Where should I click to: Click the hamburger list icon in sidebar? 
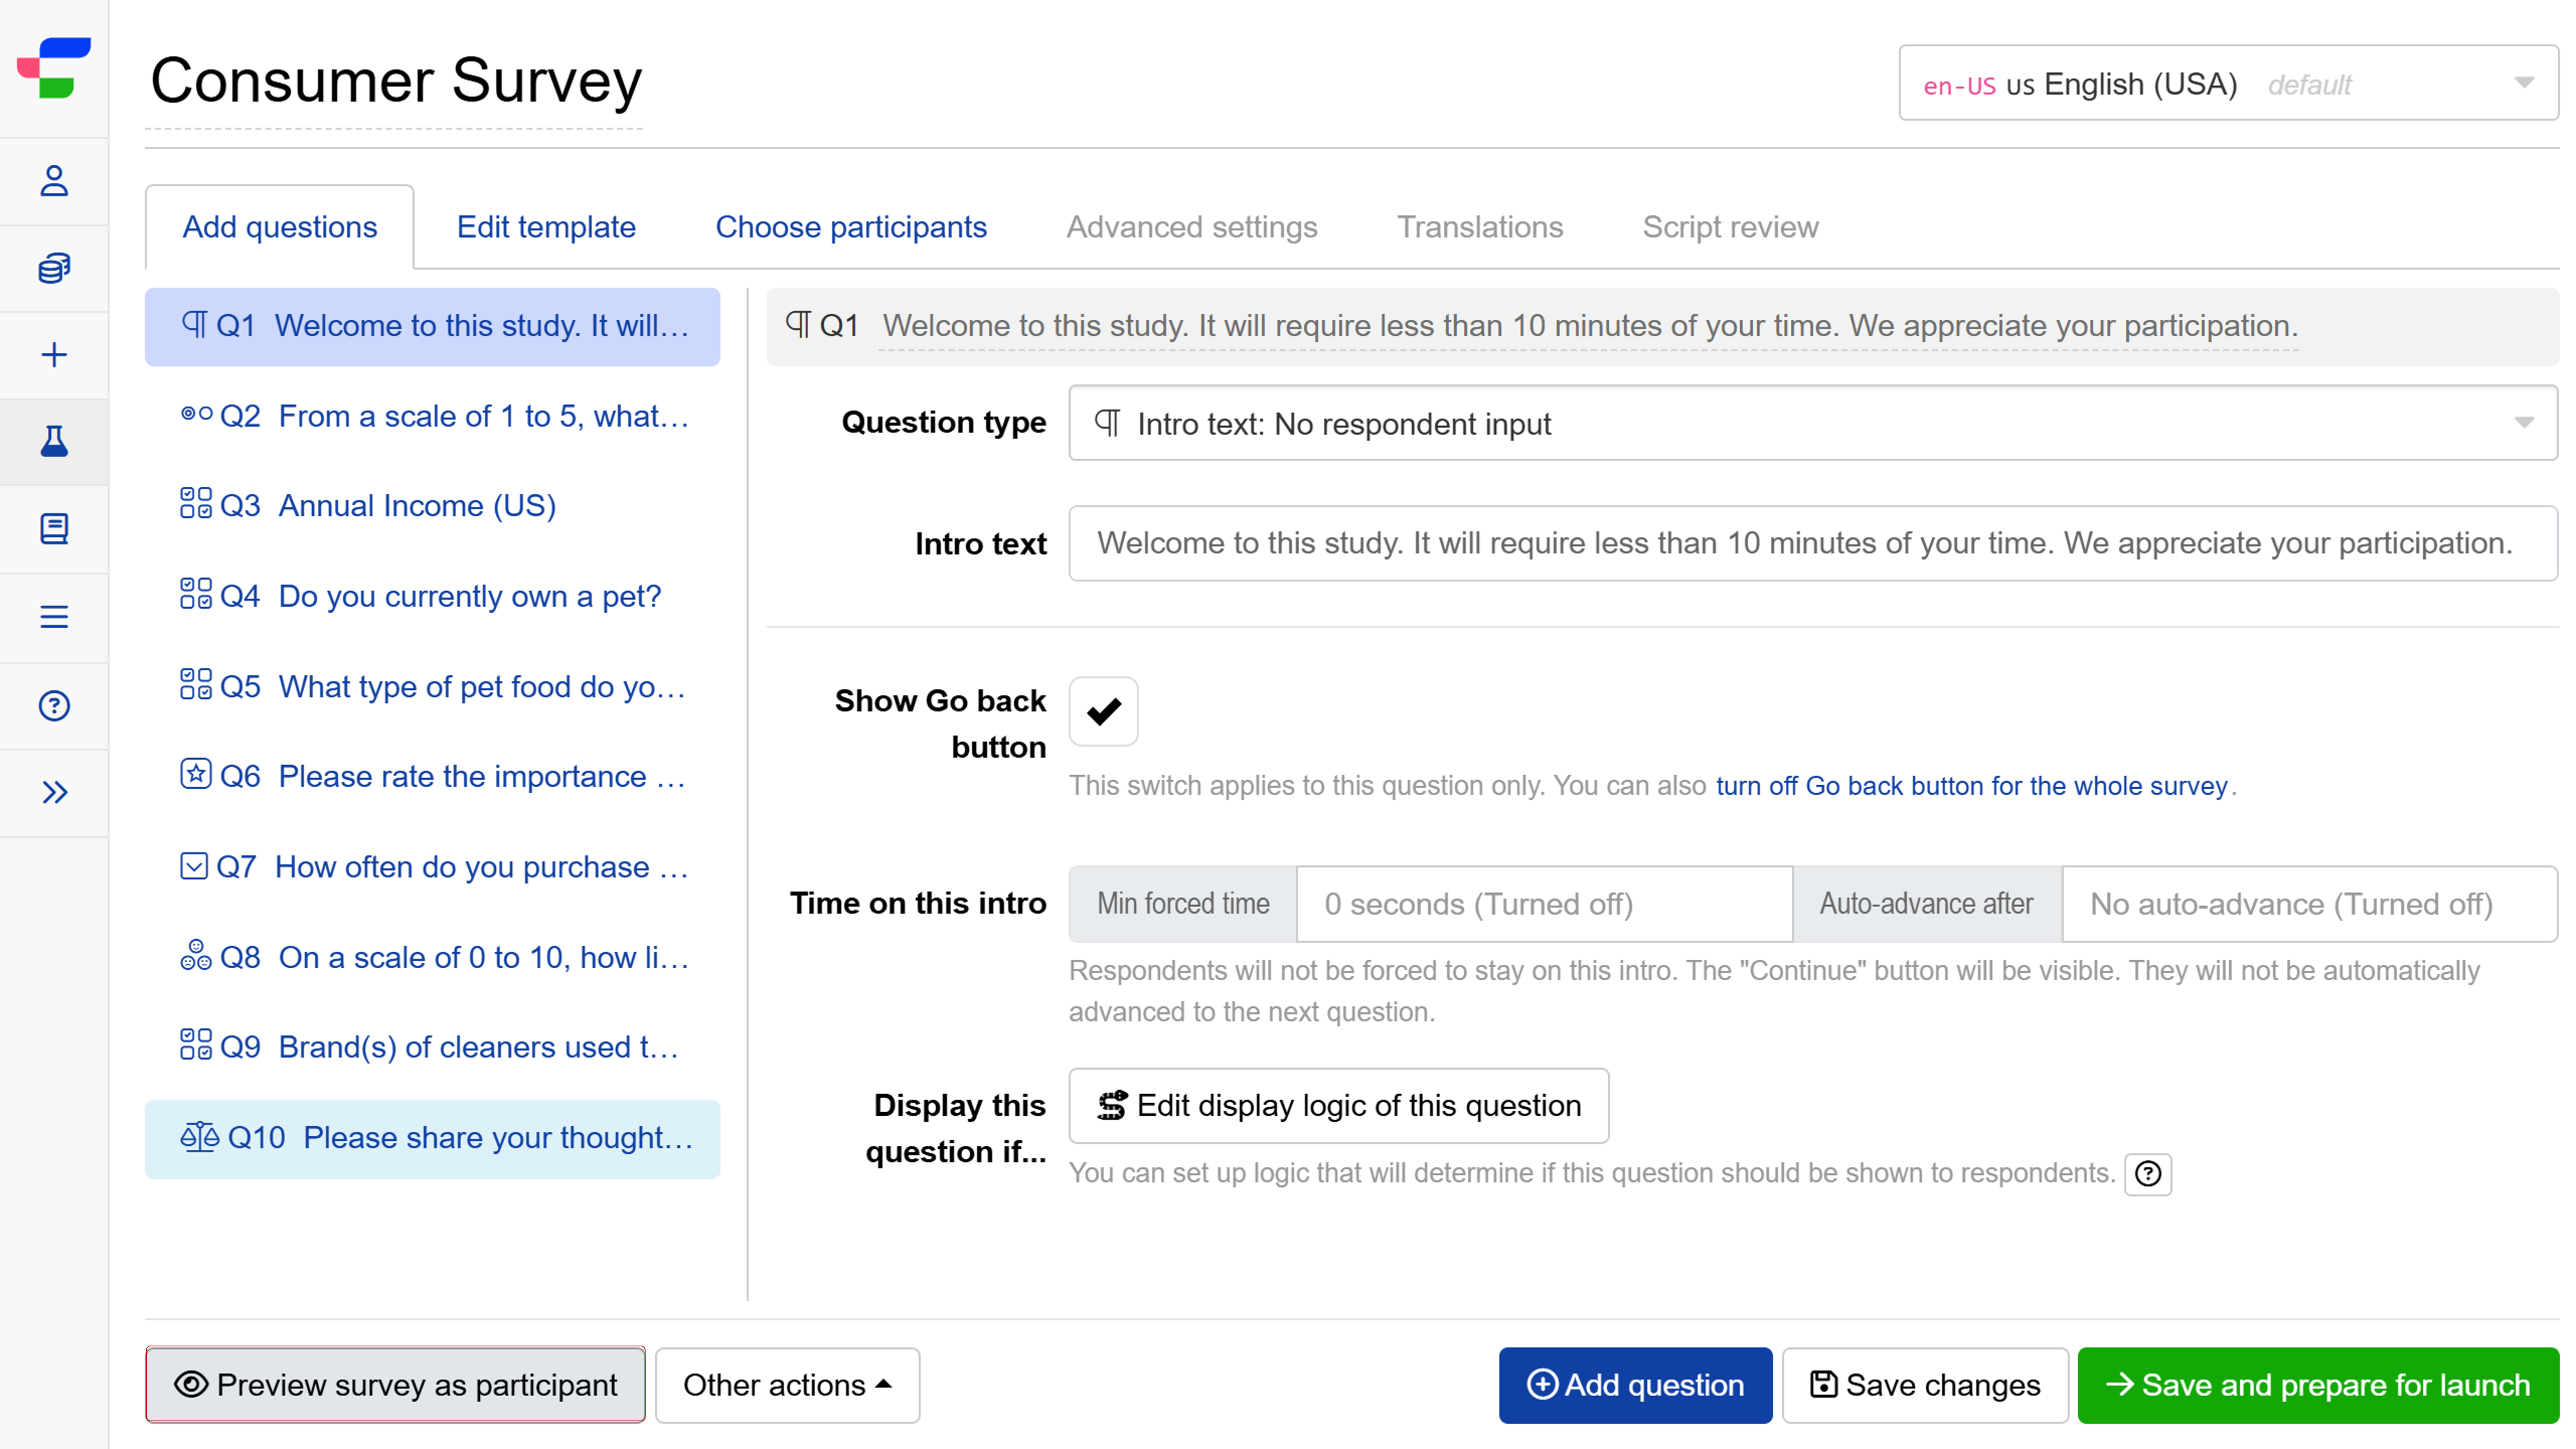53,617
